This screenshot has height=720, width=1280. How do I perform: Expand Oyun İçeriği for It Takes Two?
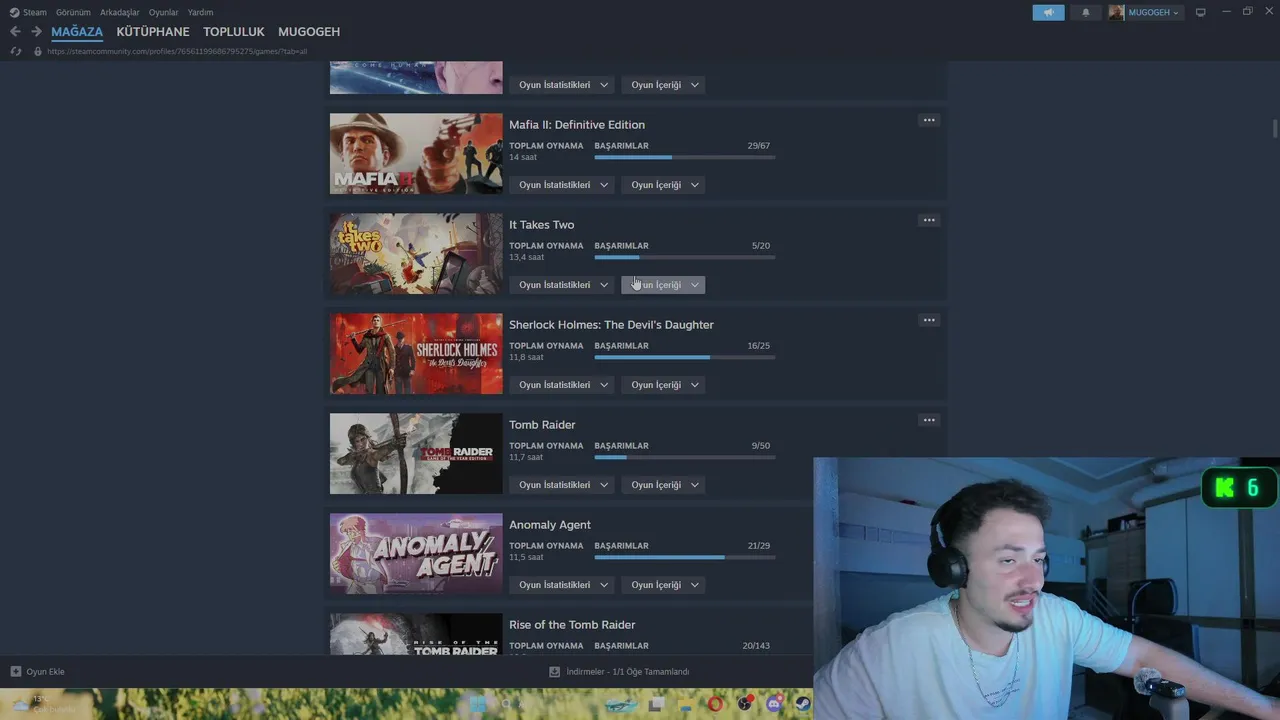pyautogui.click(x=663, y=285)
